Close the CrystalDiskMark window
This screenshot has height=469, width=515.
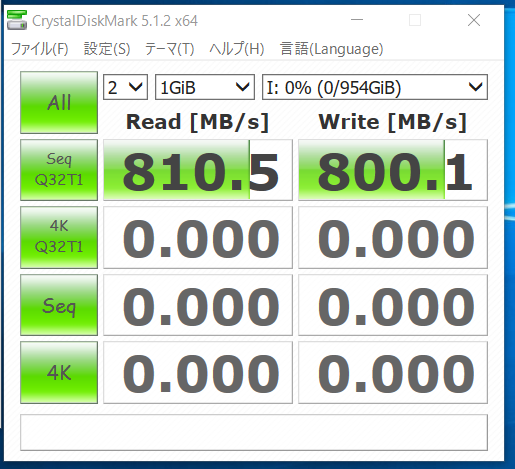[x=474, y=20]
